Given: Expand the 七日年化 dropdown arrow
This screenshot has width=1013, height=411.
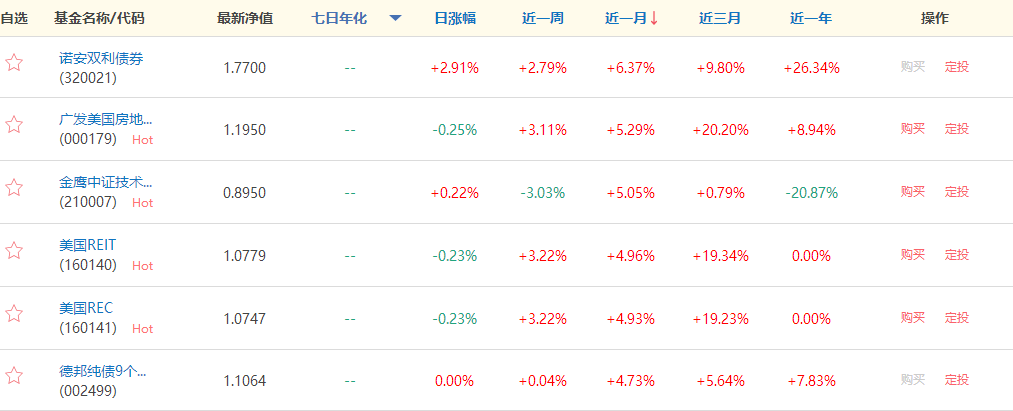Looking at the screenshot, I should 395,19.
